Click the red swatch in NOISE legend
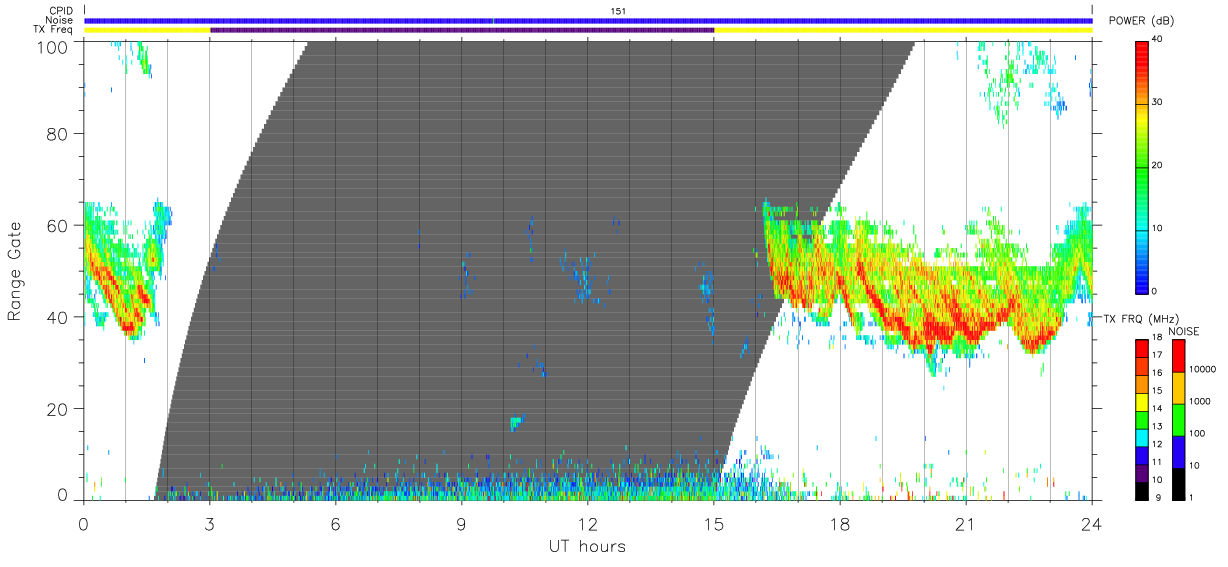The width and height of the screenshot is (1228, 567). click(1178, 356)
